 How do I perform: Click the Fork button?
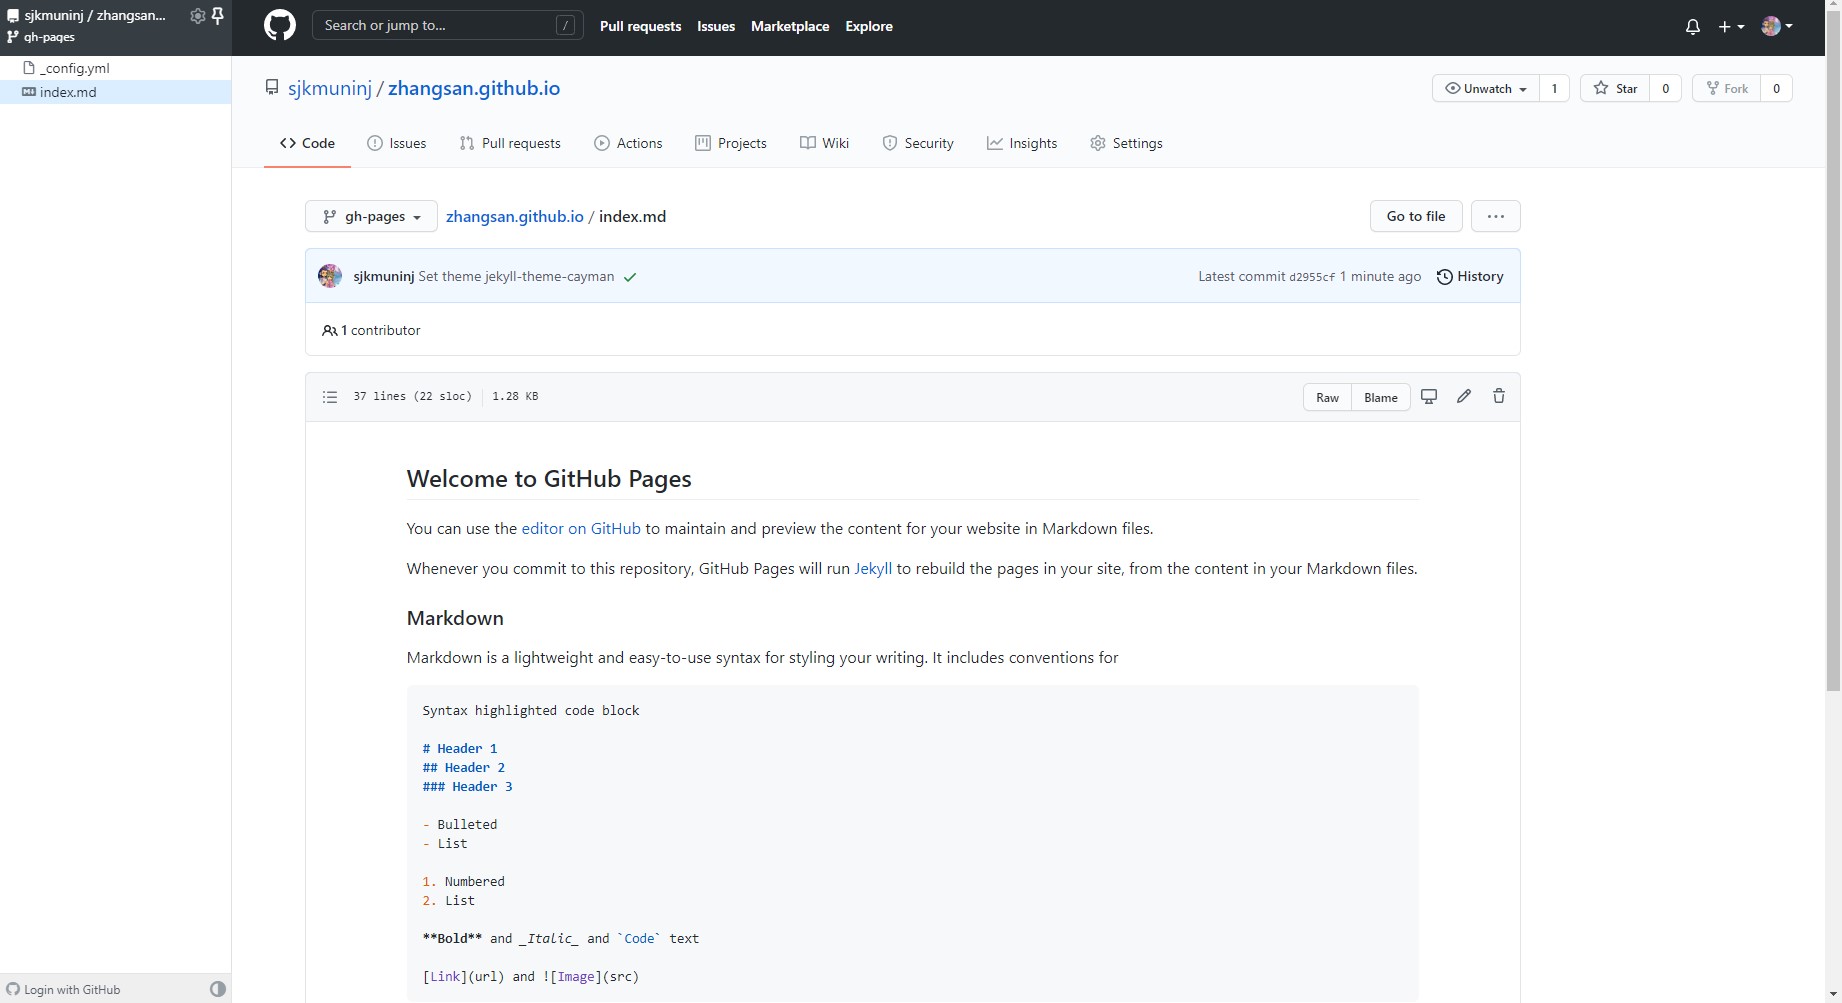(x=1727, y=88)
